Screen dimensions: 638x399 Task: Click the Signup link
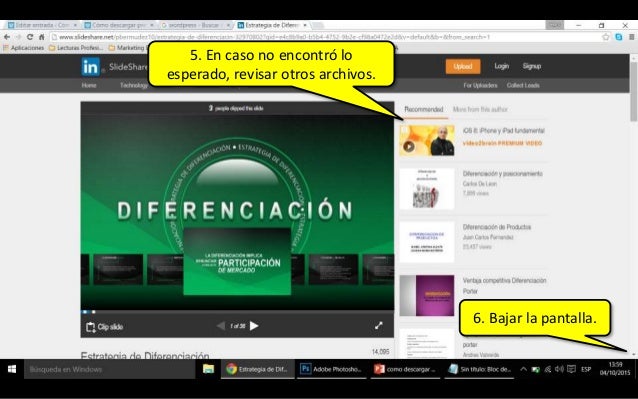(x=531, y=66)
